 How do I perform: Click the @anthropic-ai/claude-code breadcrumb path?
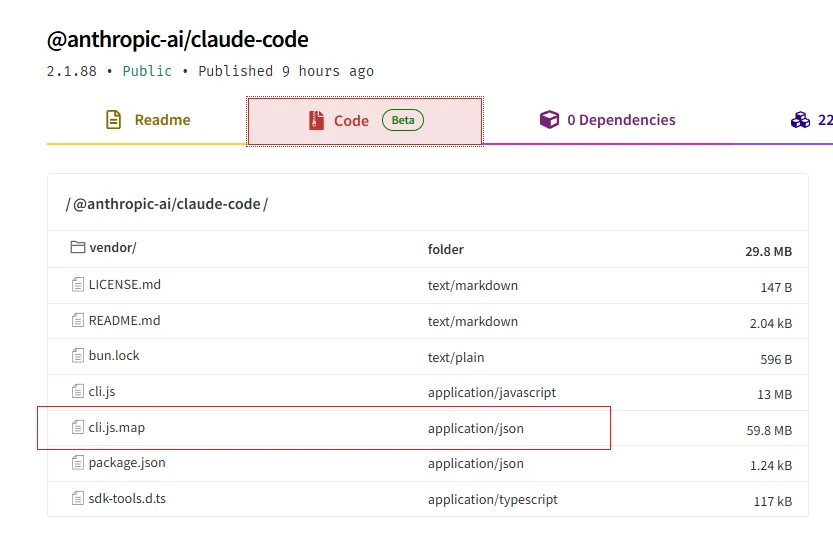point(167,204)
